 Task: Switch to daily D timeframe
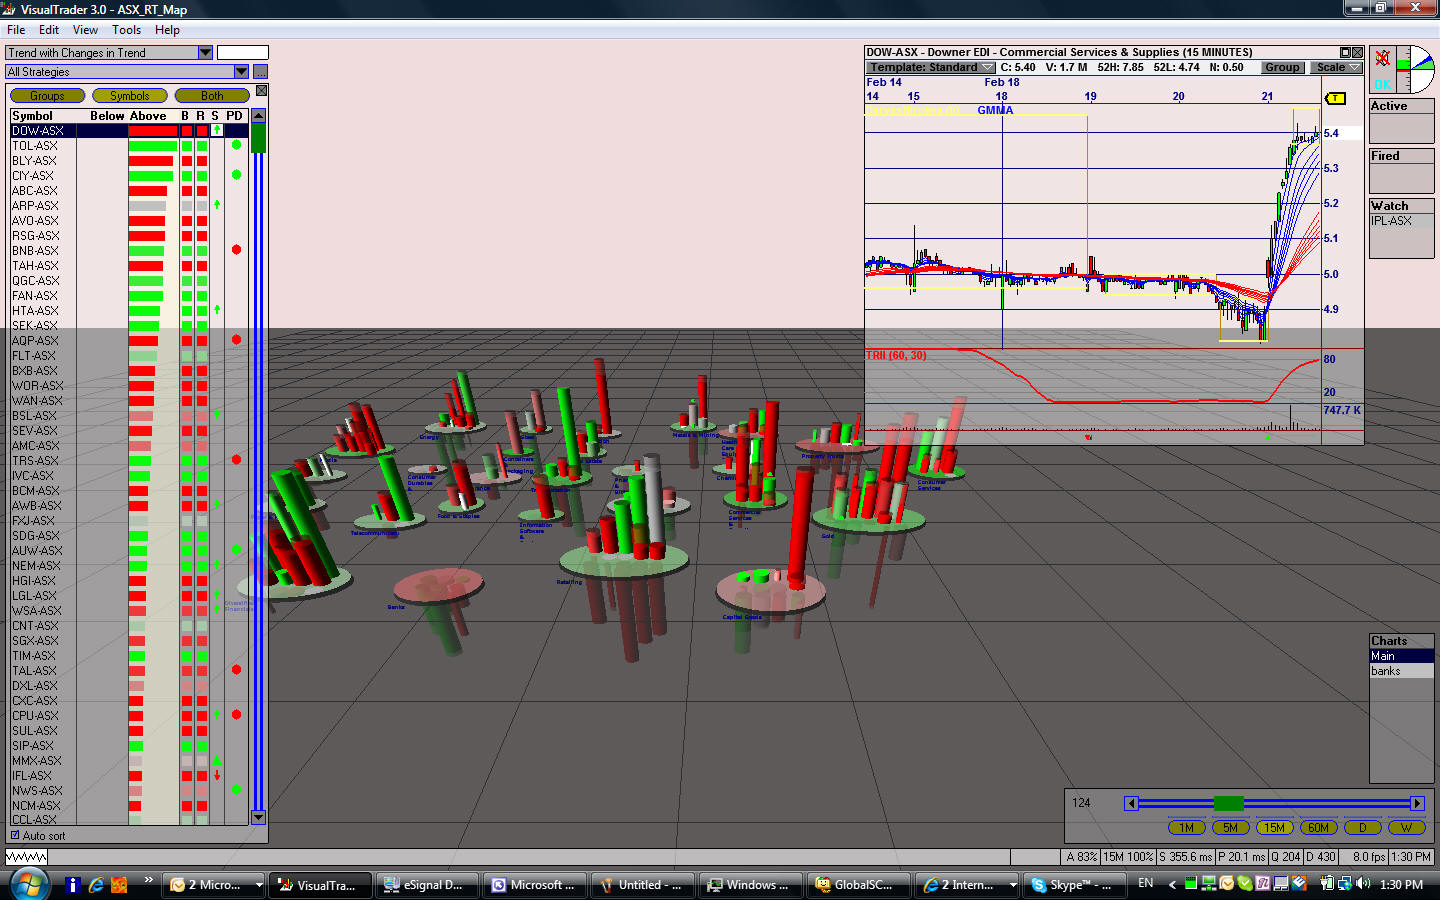coord(1363,828)
